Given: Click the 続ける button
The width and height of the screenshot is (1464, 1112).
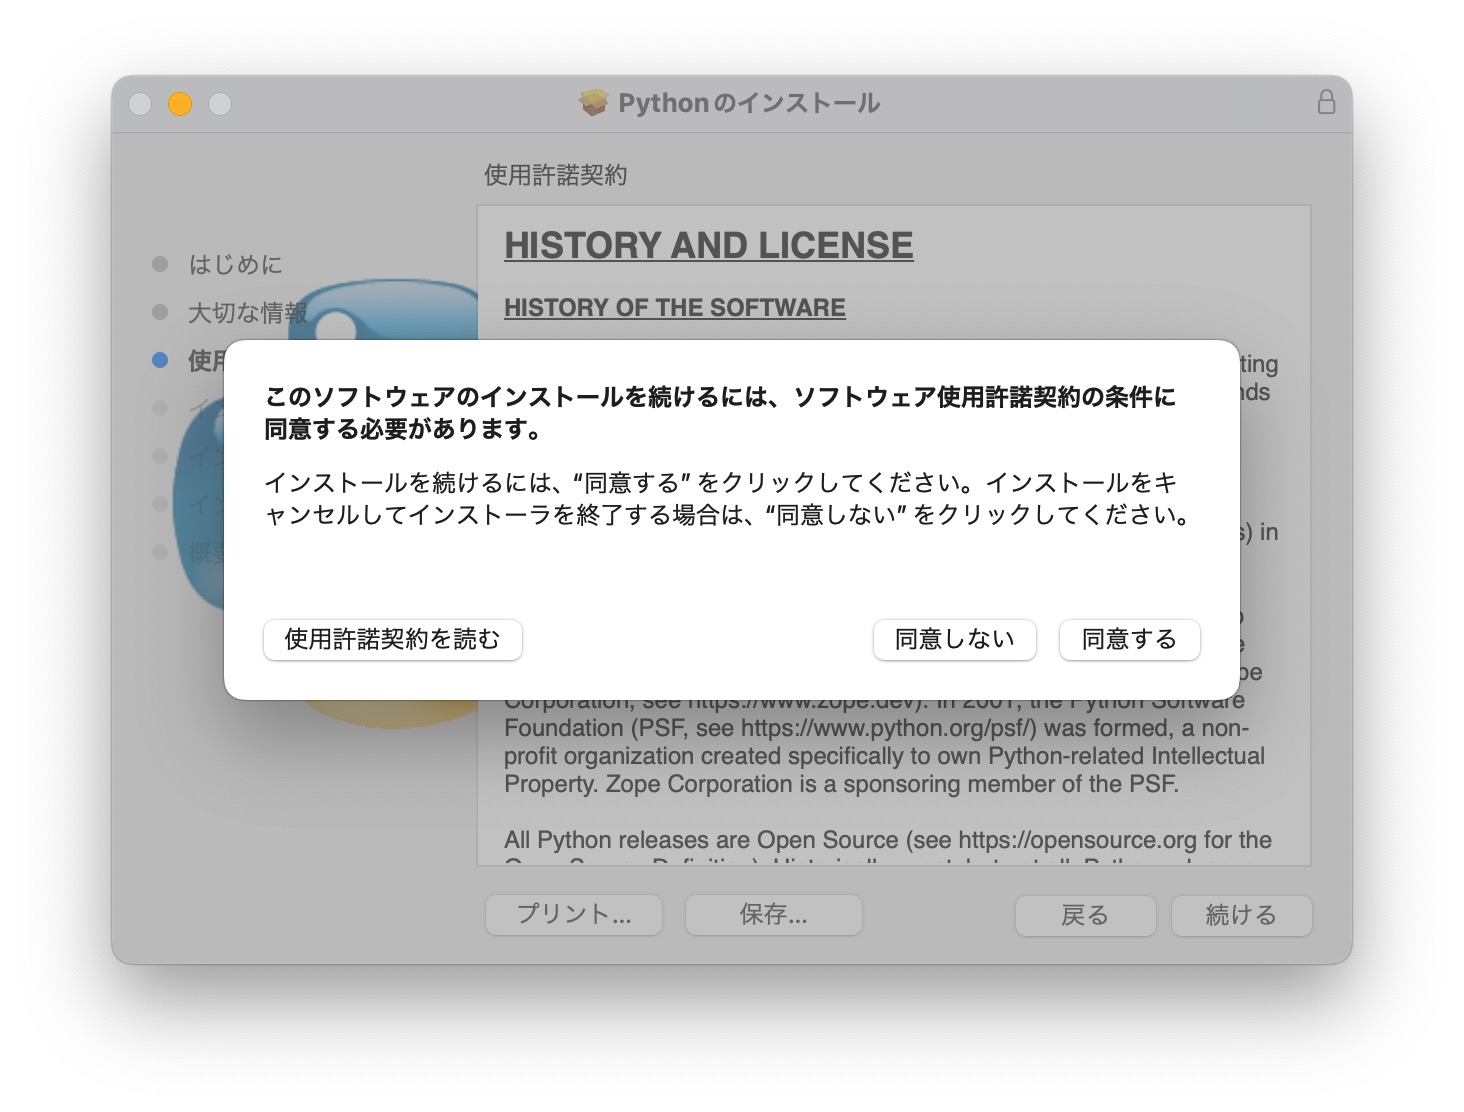Looking at the screenshot, I should point(1241,915).
